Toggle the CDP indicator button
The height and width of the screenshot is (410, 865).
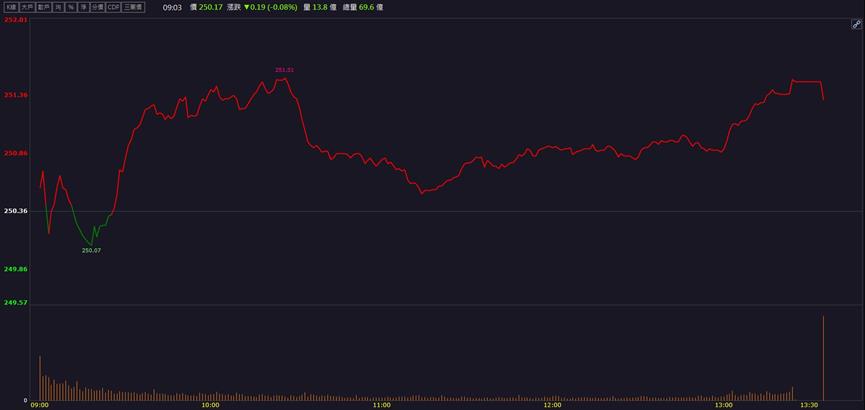[113, 7]
